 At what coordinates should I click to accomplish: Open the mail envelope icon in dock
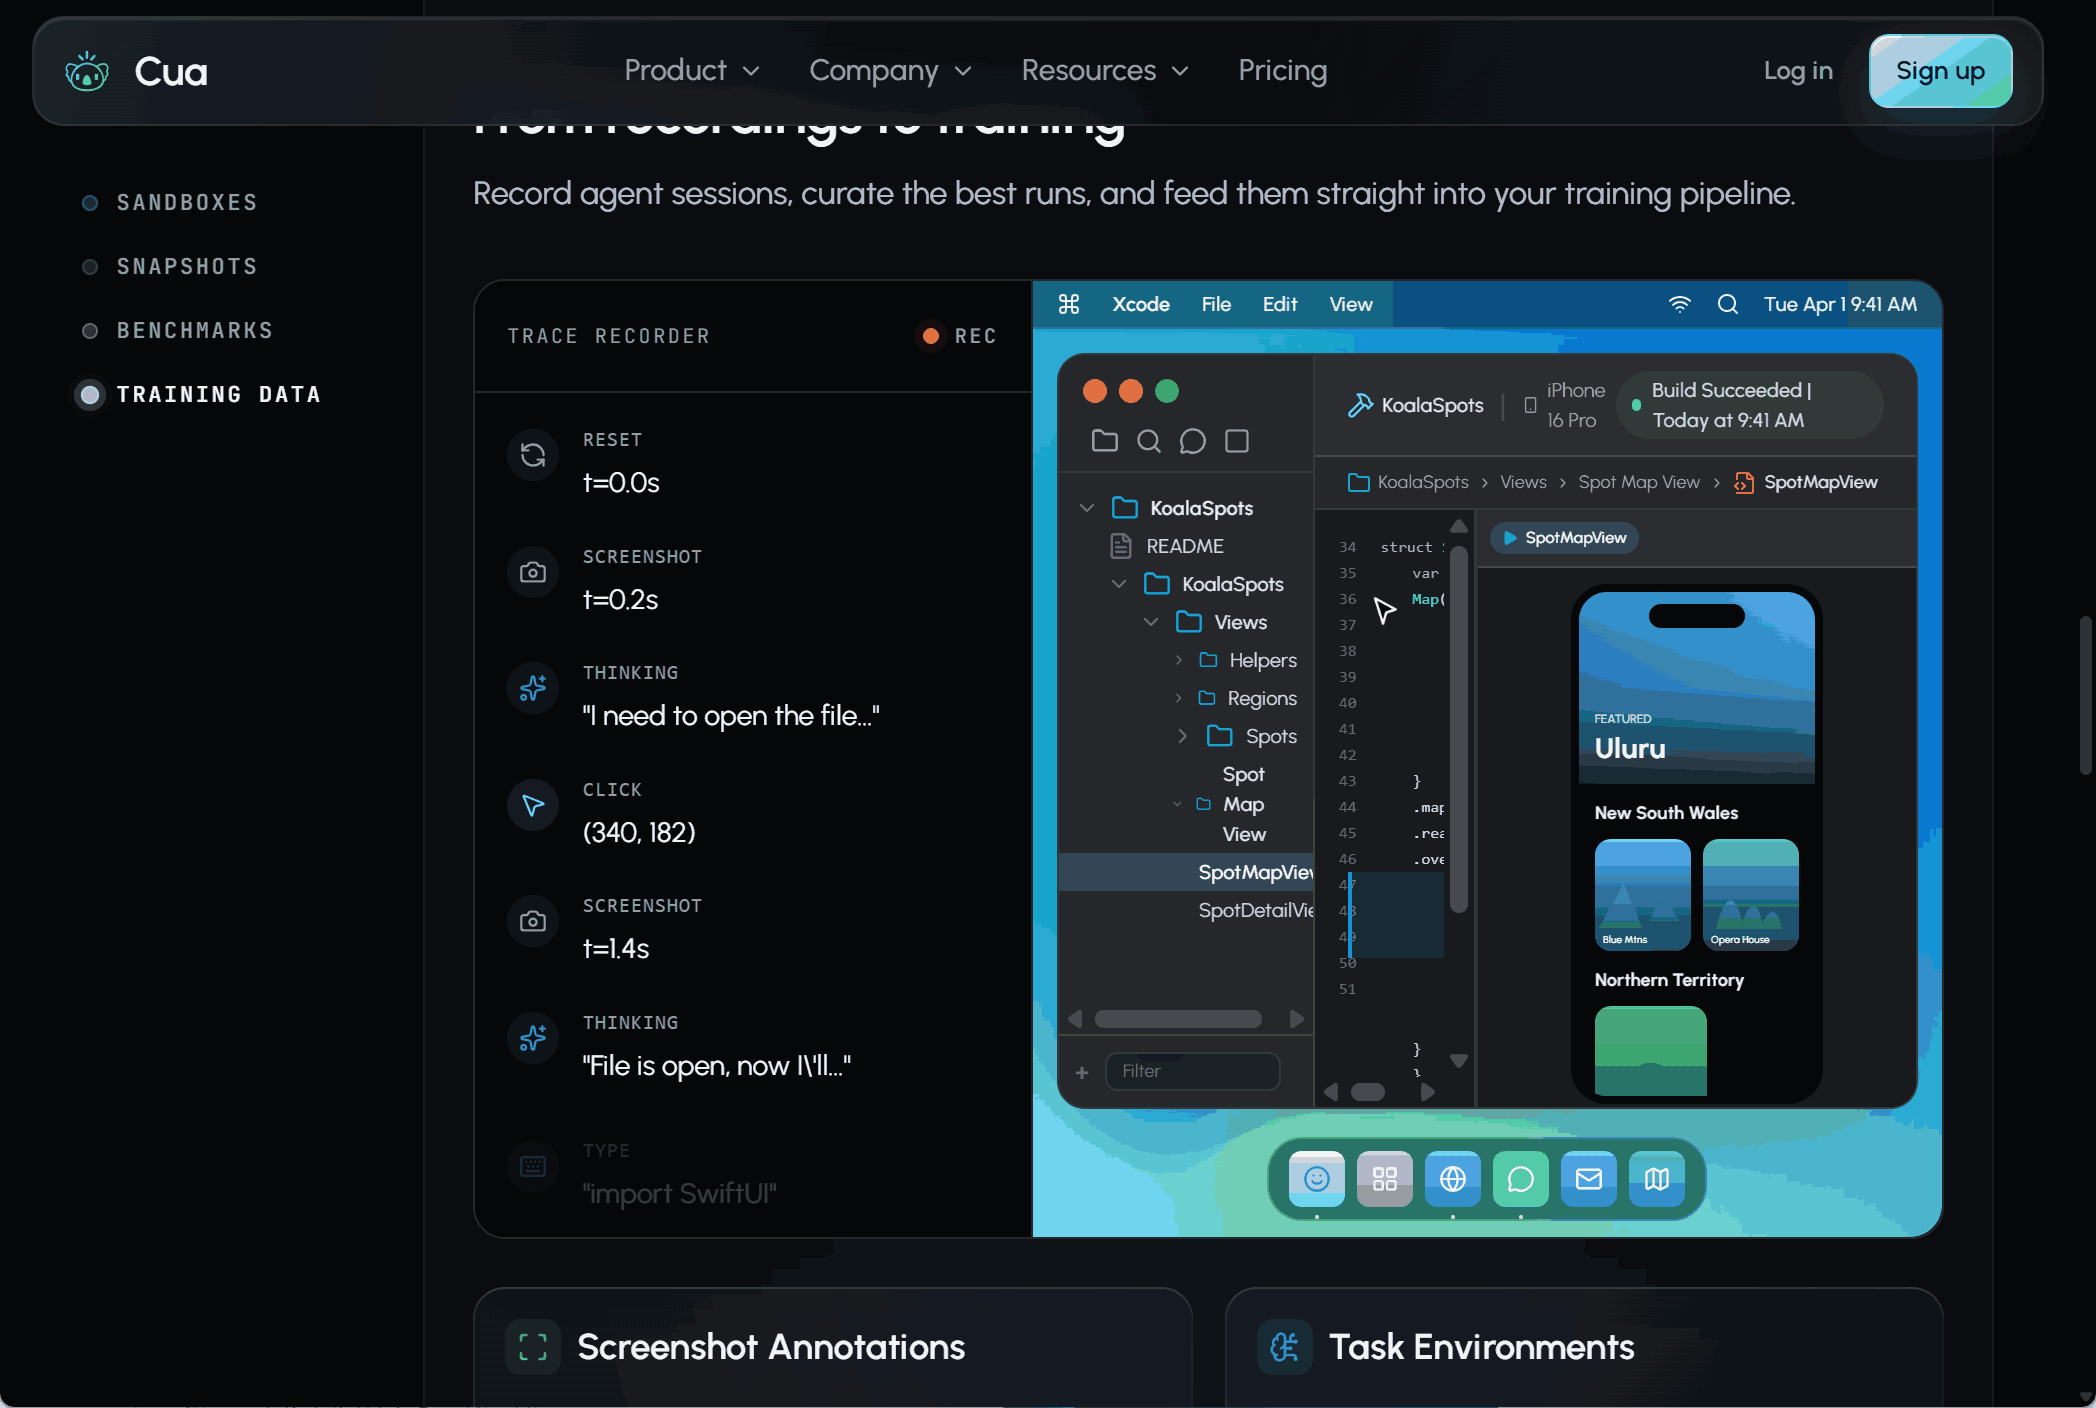tap(1588, 1179)
